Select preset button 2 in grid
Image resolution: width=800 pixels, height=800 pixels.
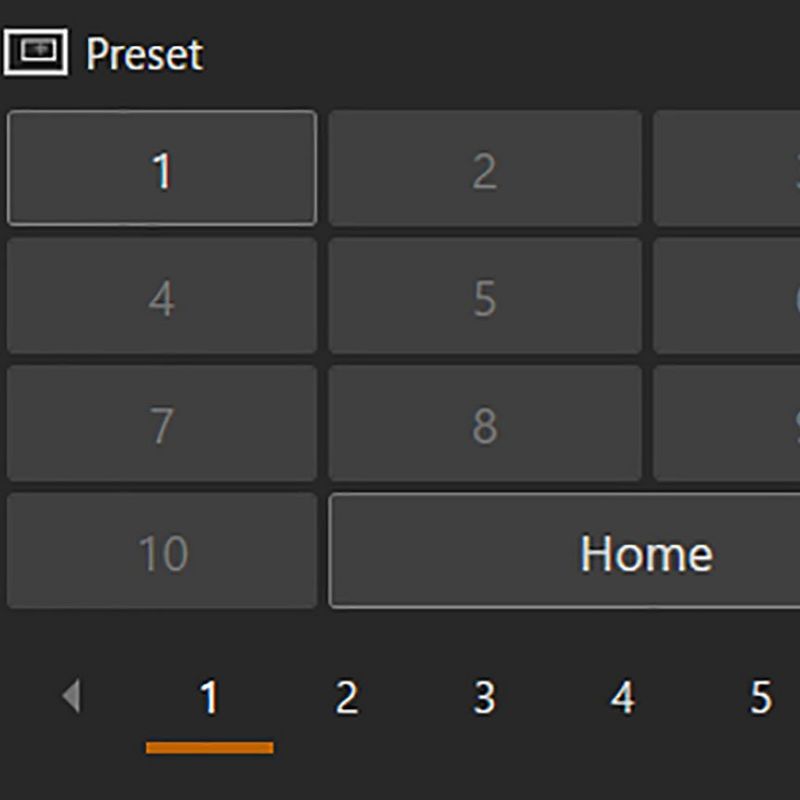[485, 169]
